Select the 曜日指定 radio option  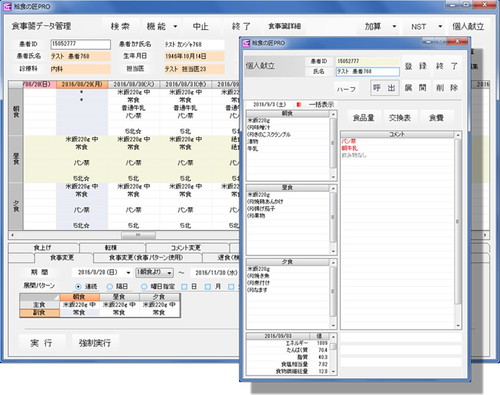144,286
